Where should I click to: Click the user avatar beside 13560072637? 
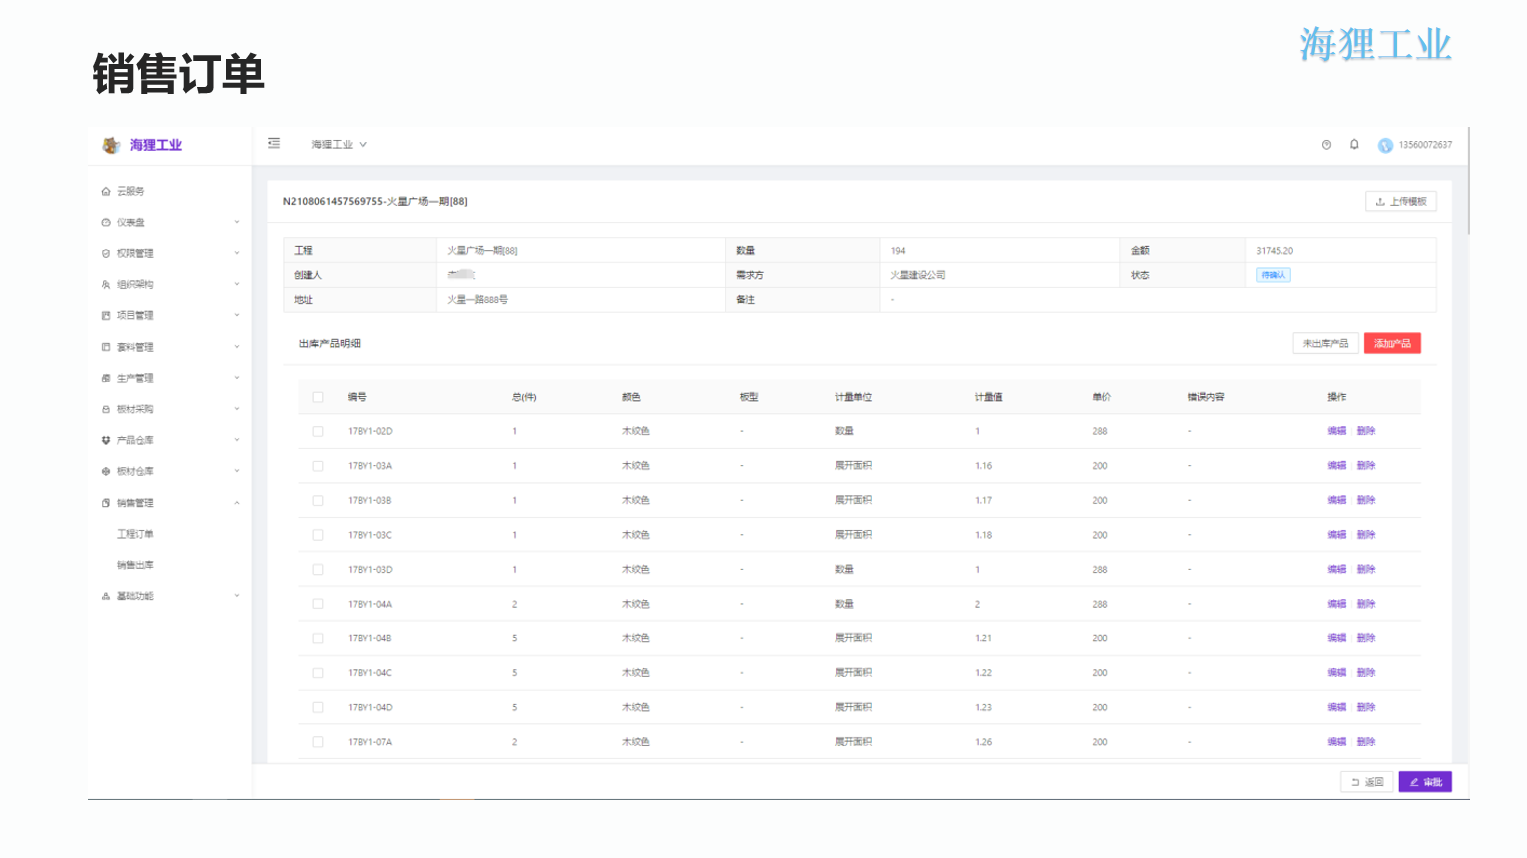tap(1385, 145)
